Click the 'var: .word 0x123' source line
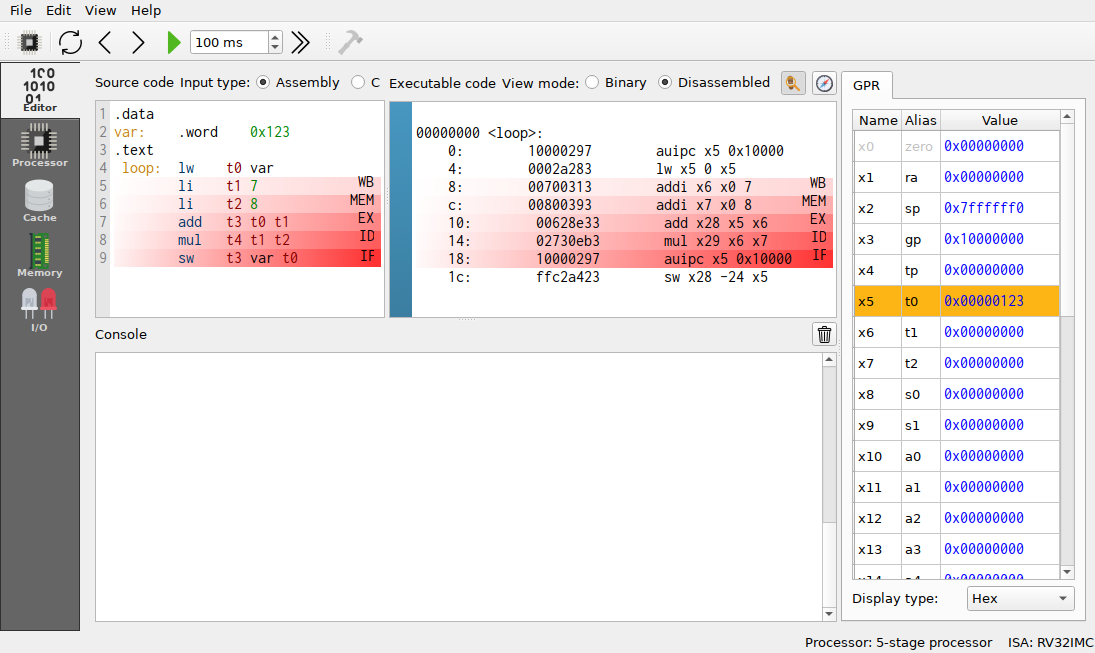The width and height of the screenshot is (1095, 653). [247, 132]
